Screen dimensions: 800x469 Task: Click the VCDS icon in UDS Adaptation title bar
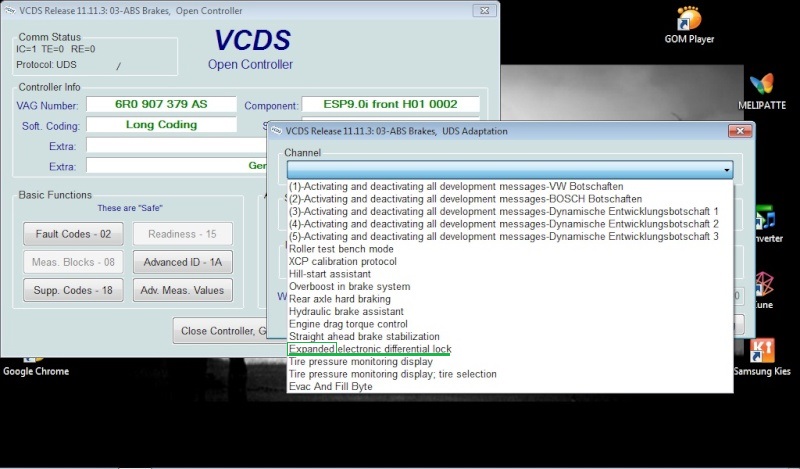coord(276,131)
